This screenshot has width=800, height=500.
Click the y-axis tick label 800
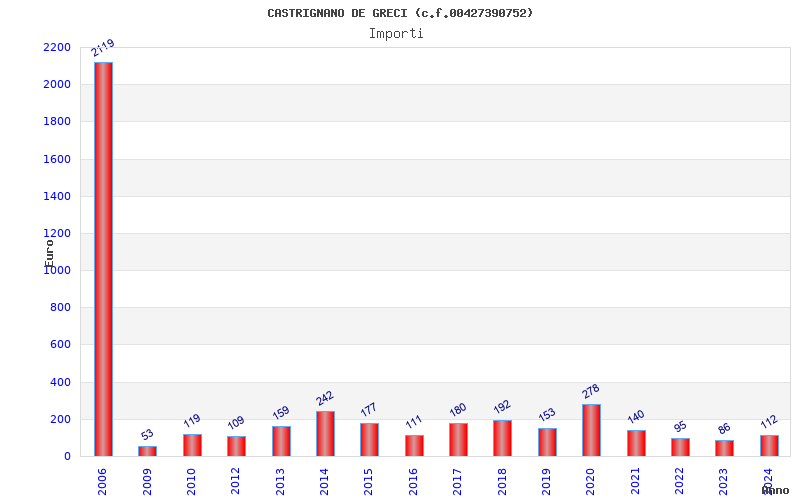(x=60, y=308)
